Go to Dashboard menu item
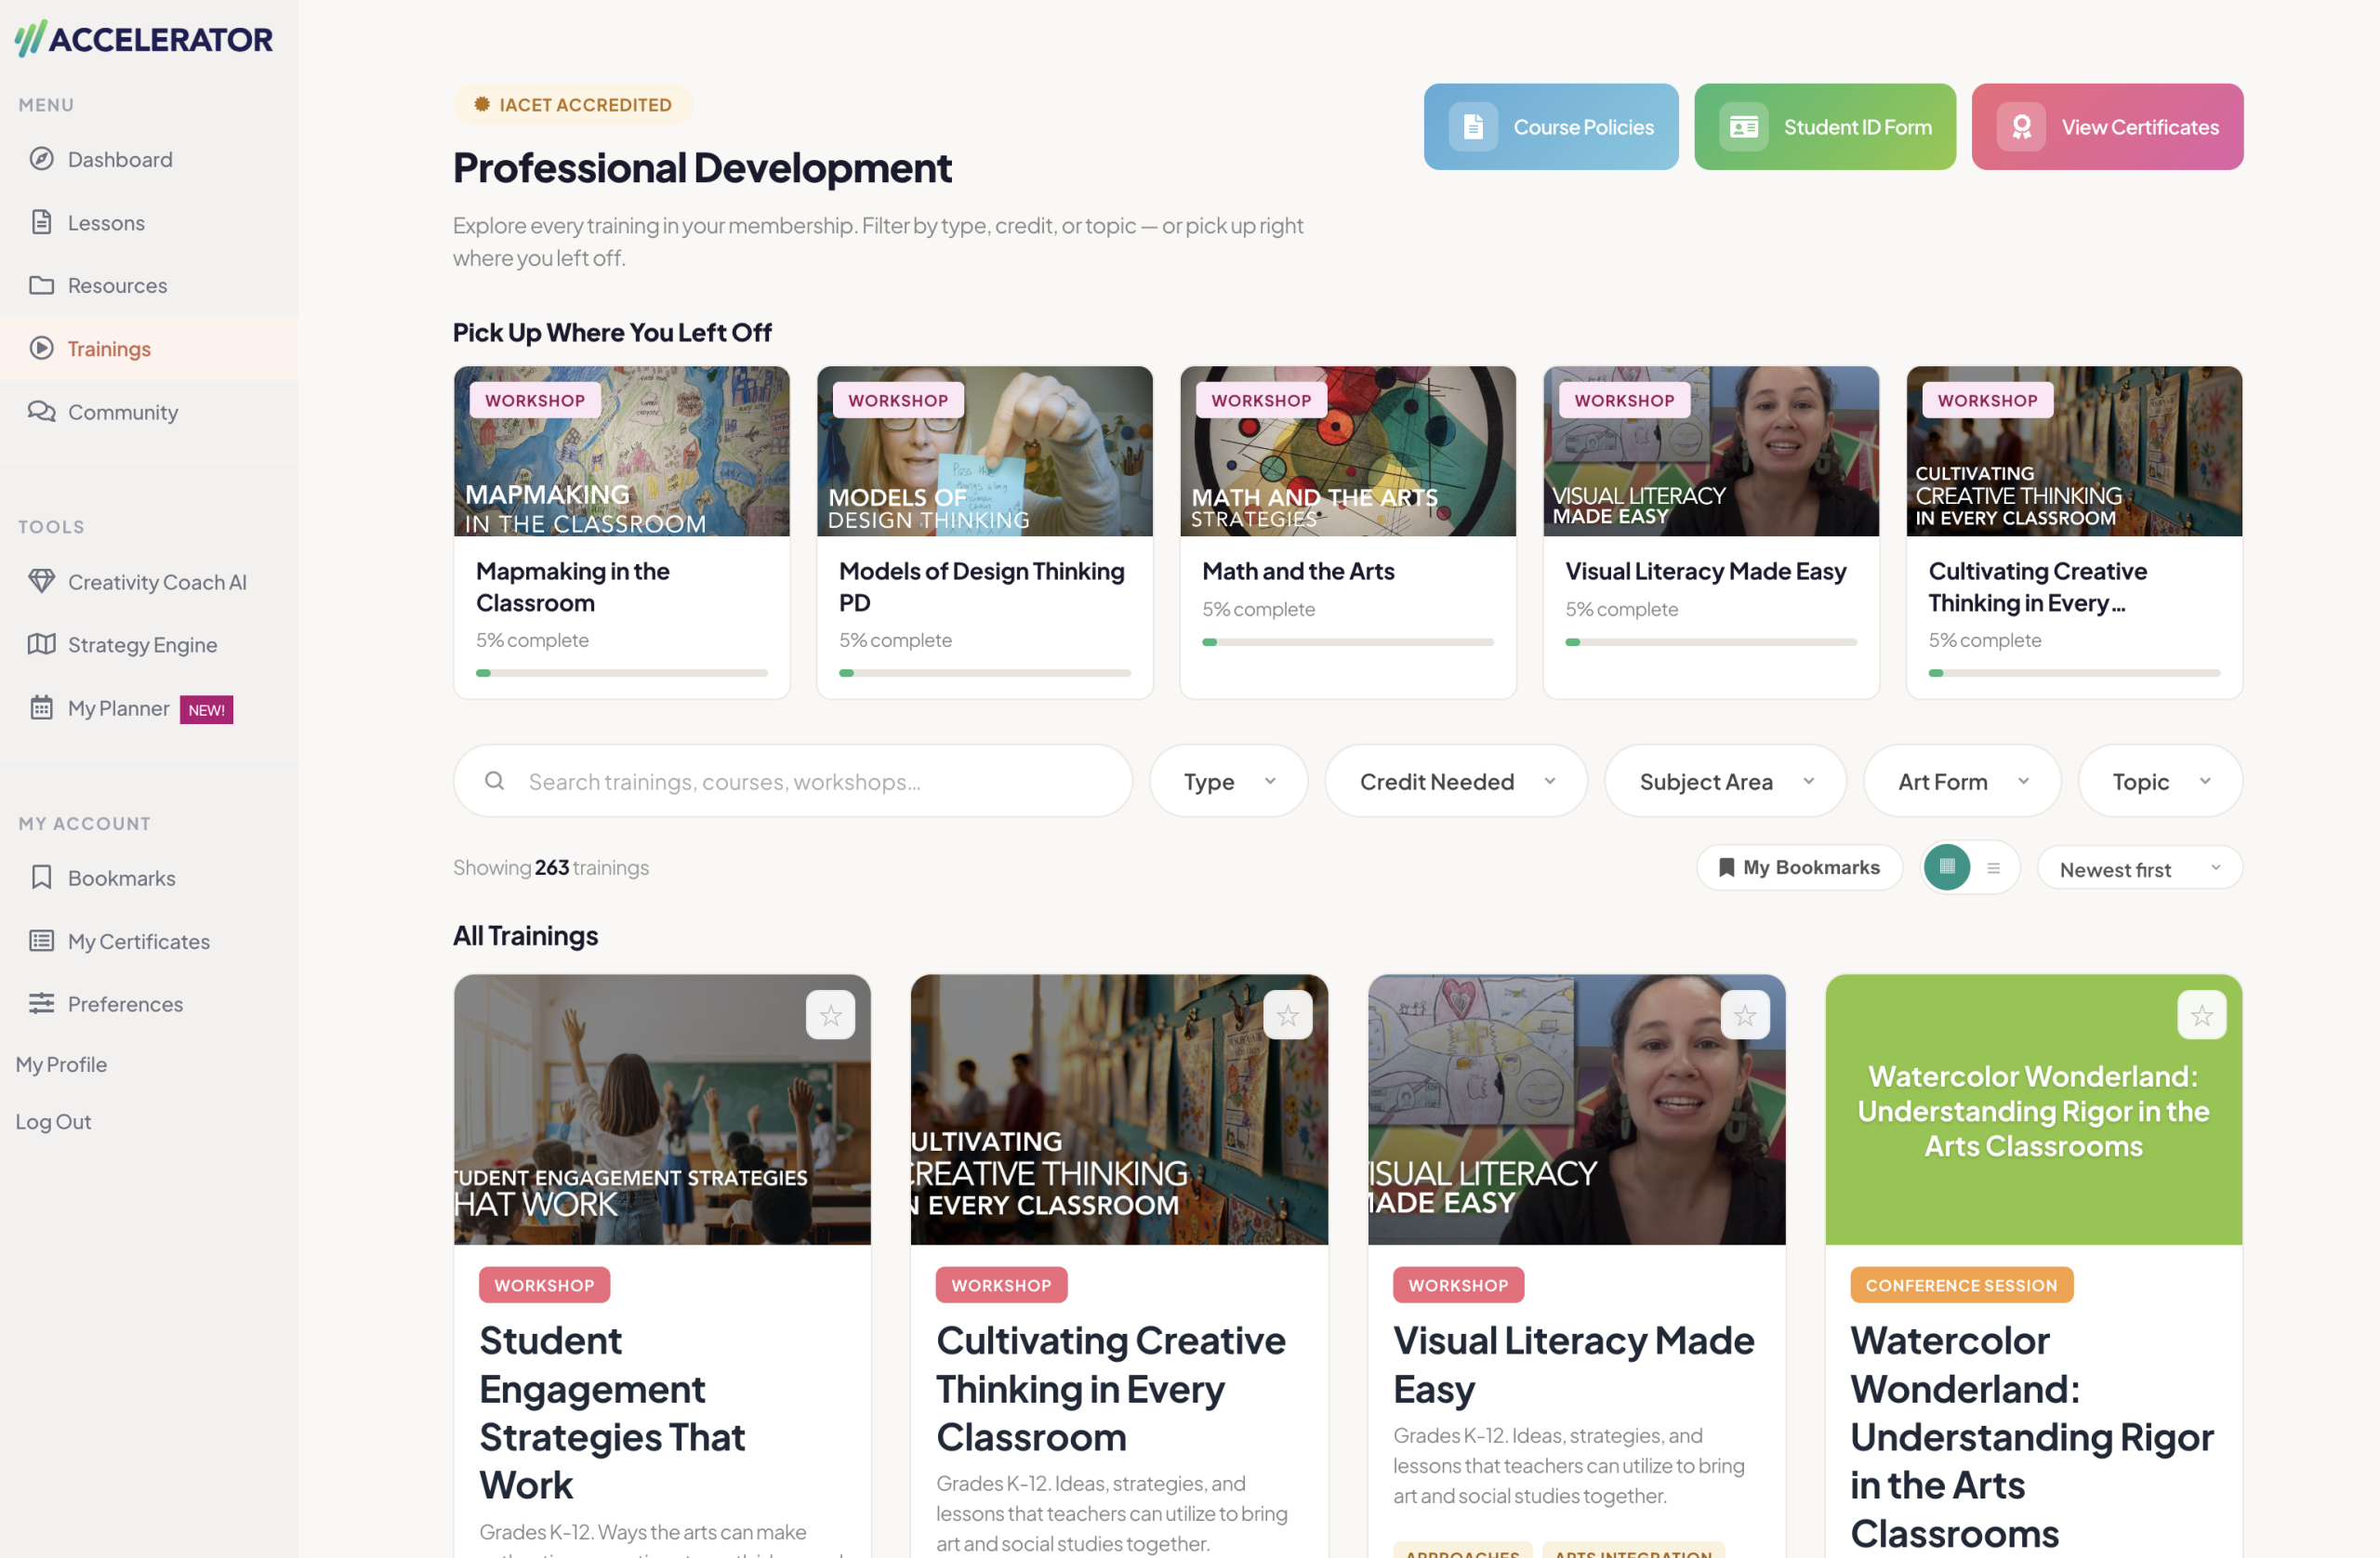Image resolution: width=2380 pixels, height=1558 pixels. pos(148,159)
